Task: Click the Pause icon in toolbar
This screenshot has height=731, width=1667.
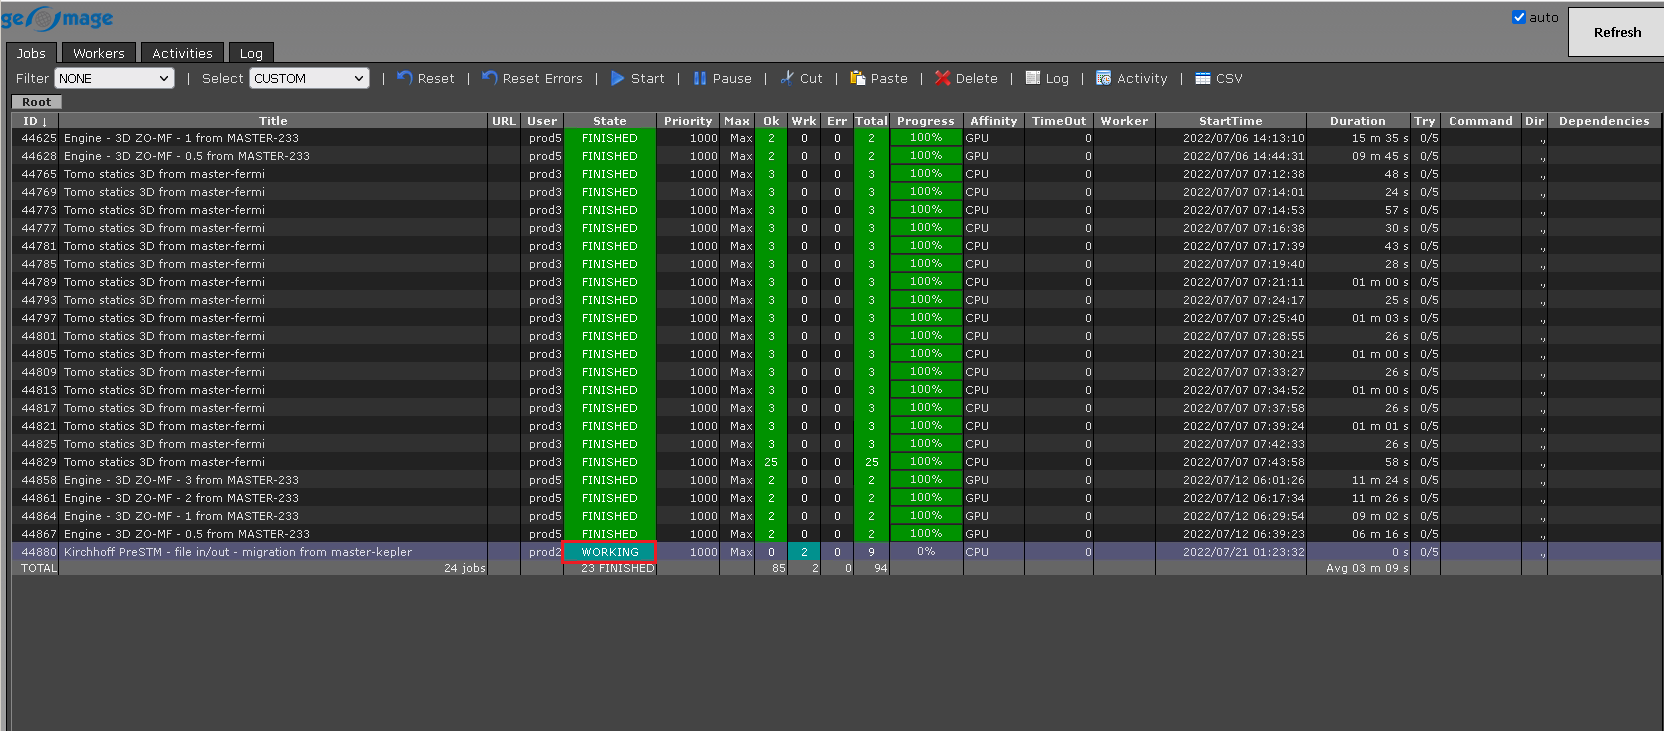Action: click(700, 78)
